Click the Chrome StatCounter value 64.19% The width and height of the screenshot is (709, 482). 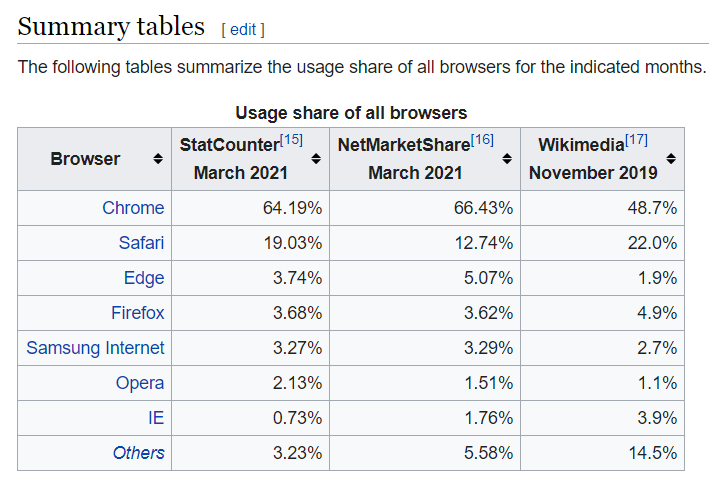tap(289, 208)
